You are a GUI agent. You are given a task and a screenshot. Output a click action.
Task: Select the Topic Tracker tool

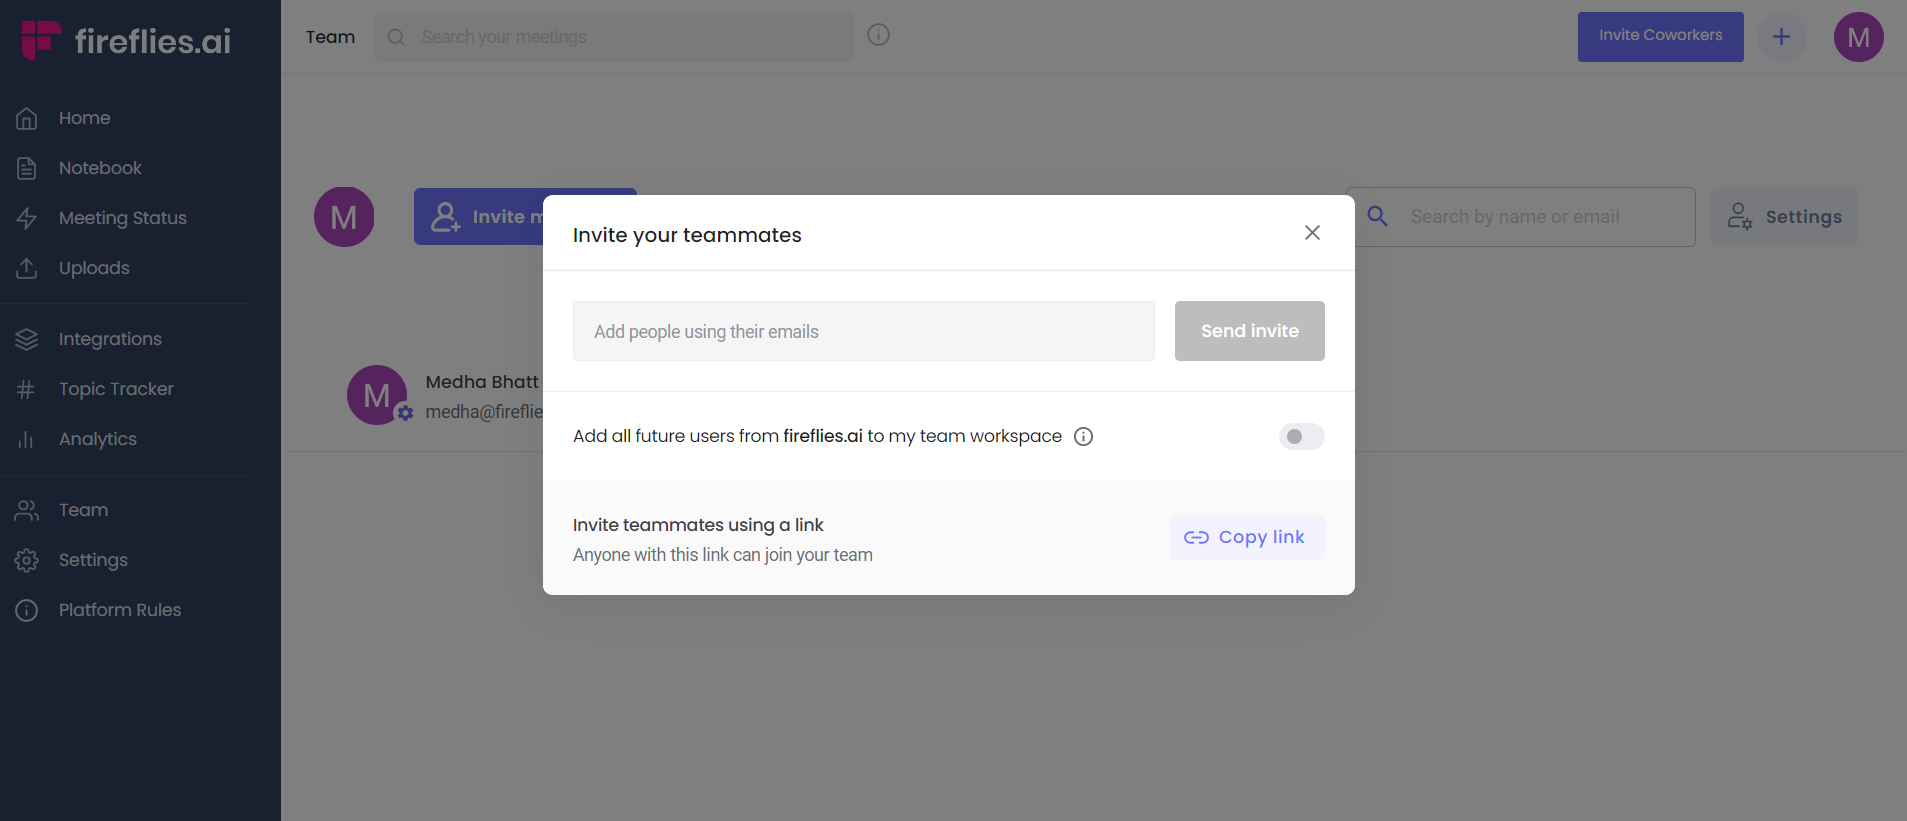tap(115, 388)
